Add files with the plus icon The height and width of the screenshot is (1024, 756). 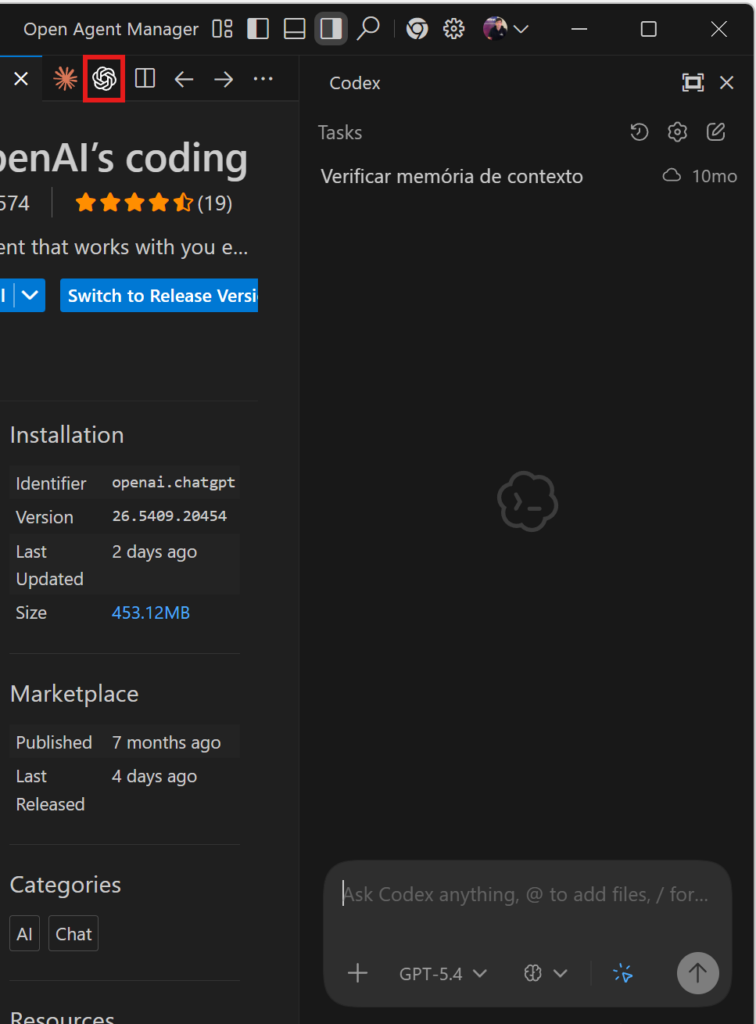click(358, 974)
